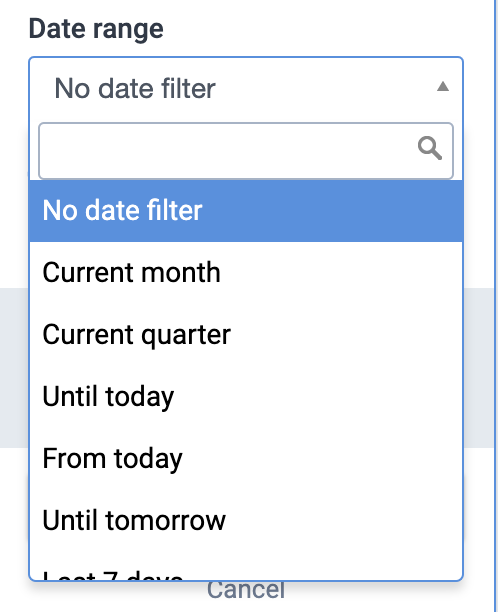498x612 pixels.
Task: Click the Cancel link below the dropdown
Action: 246,591
